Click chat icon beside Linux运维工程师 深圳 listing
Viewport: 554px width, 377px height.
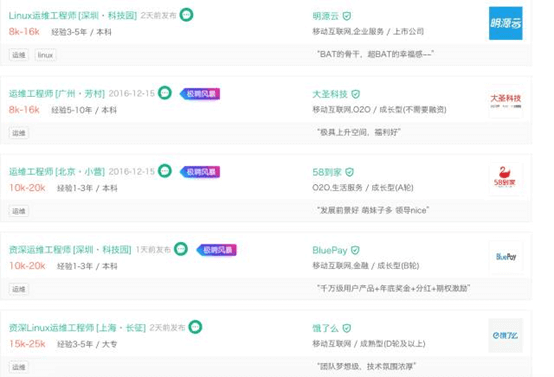[186, 15]
